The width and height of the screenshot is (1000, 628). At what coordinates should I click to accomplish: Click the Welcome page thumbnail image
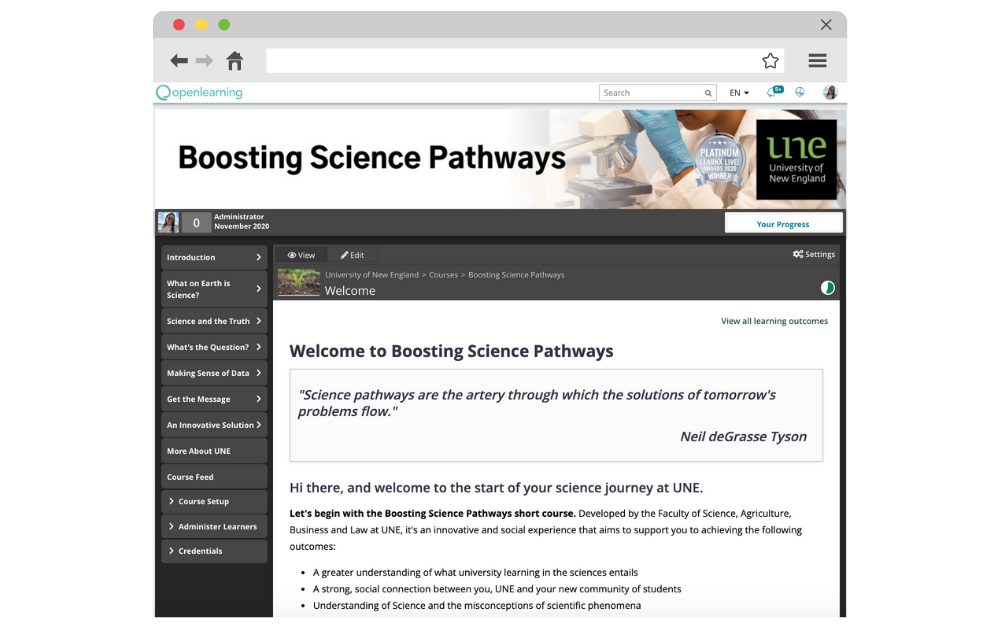298,281
